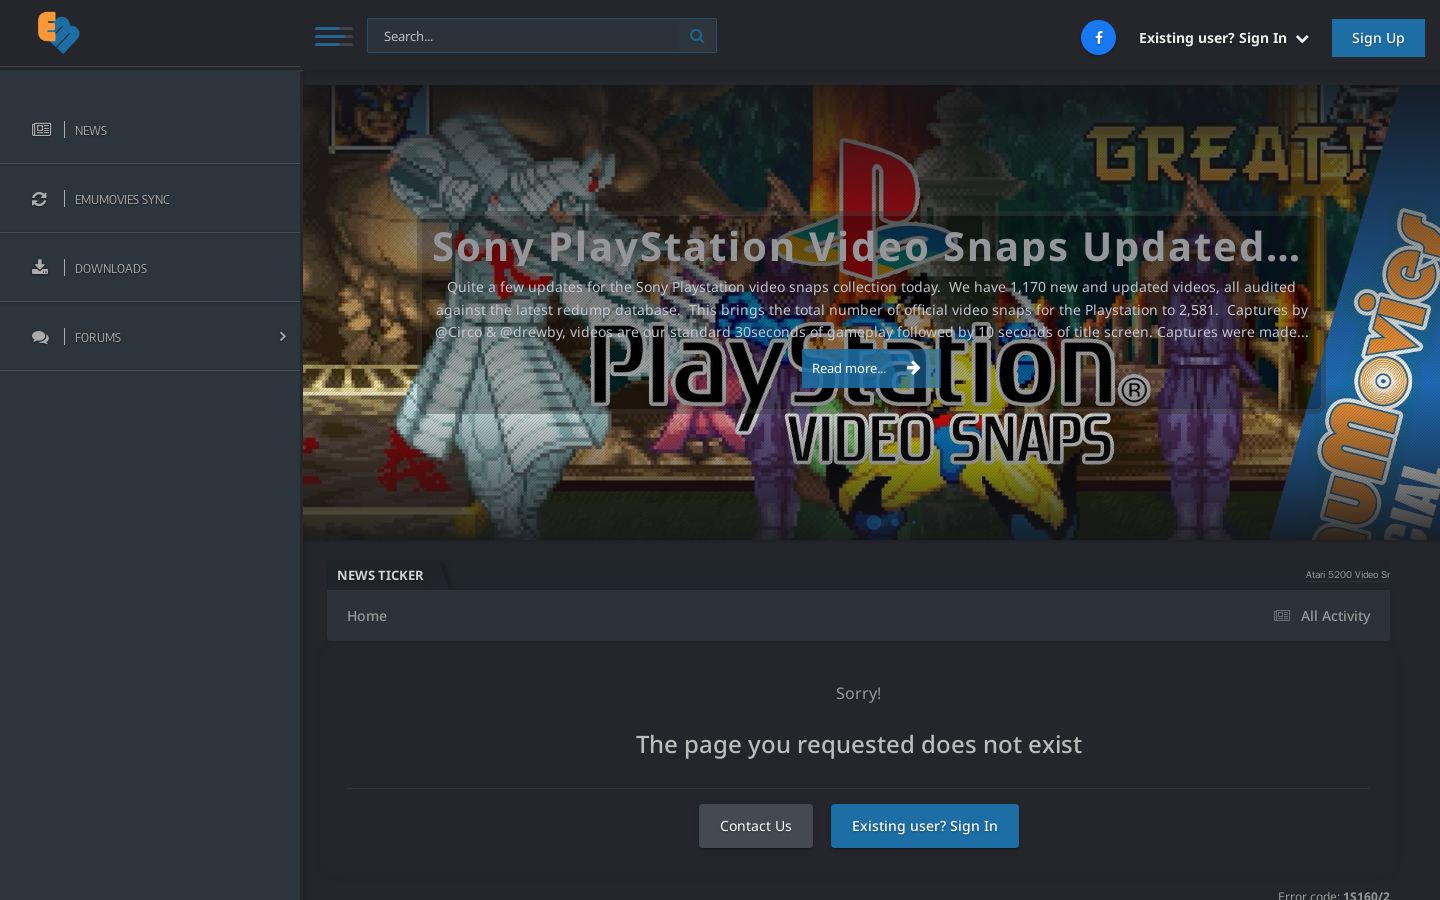Image resolution: width=1440 pixels, height=900 pixels.
Task: Click the NEWS TICKER label
Action: [x=380, y=575]
